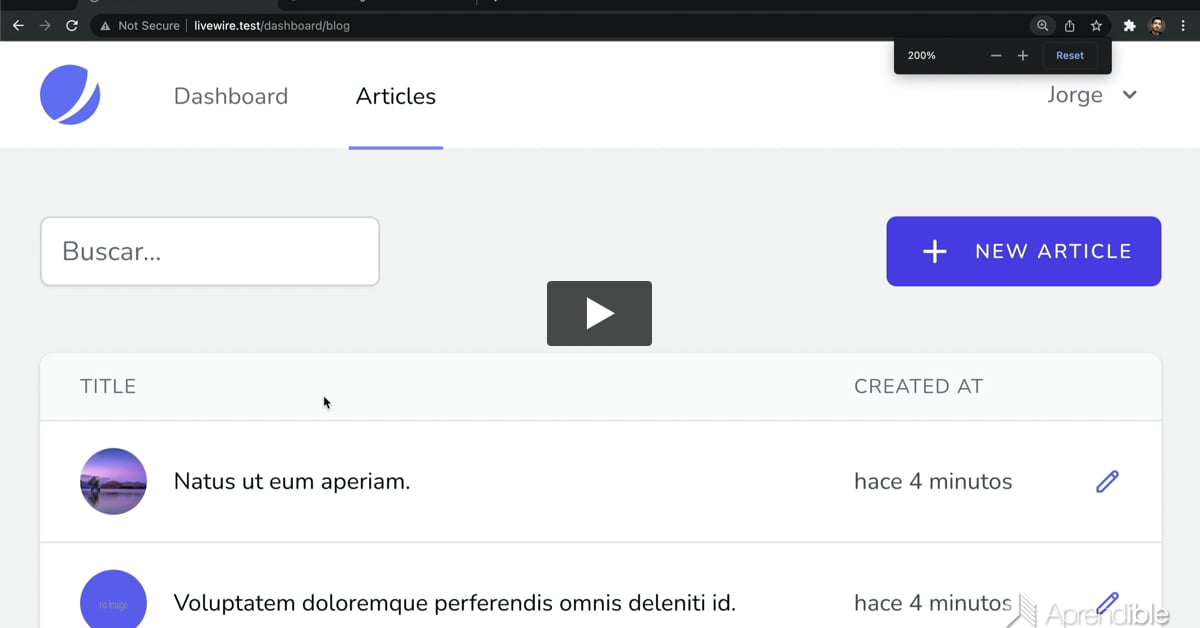Open the Dashboard nav link
Screen dimensions: 1200x628
[x=231, y=96]
